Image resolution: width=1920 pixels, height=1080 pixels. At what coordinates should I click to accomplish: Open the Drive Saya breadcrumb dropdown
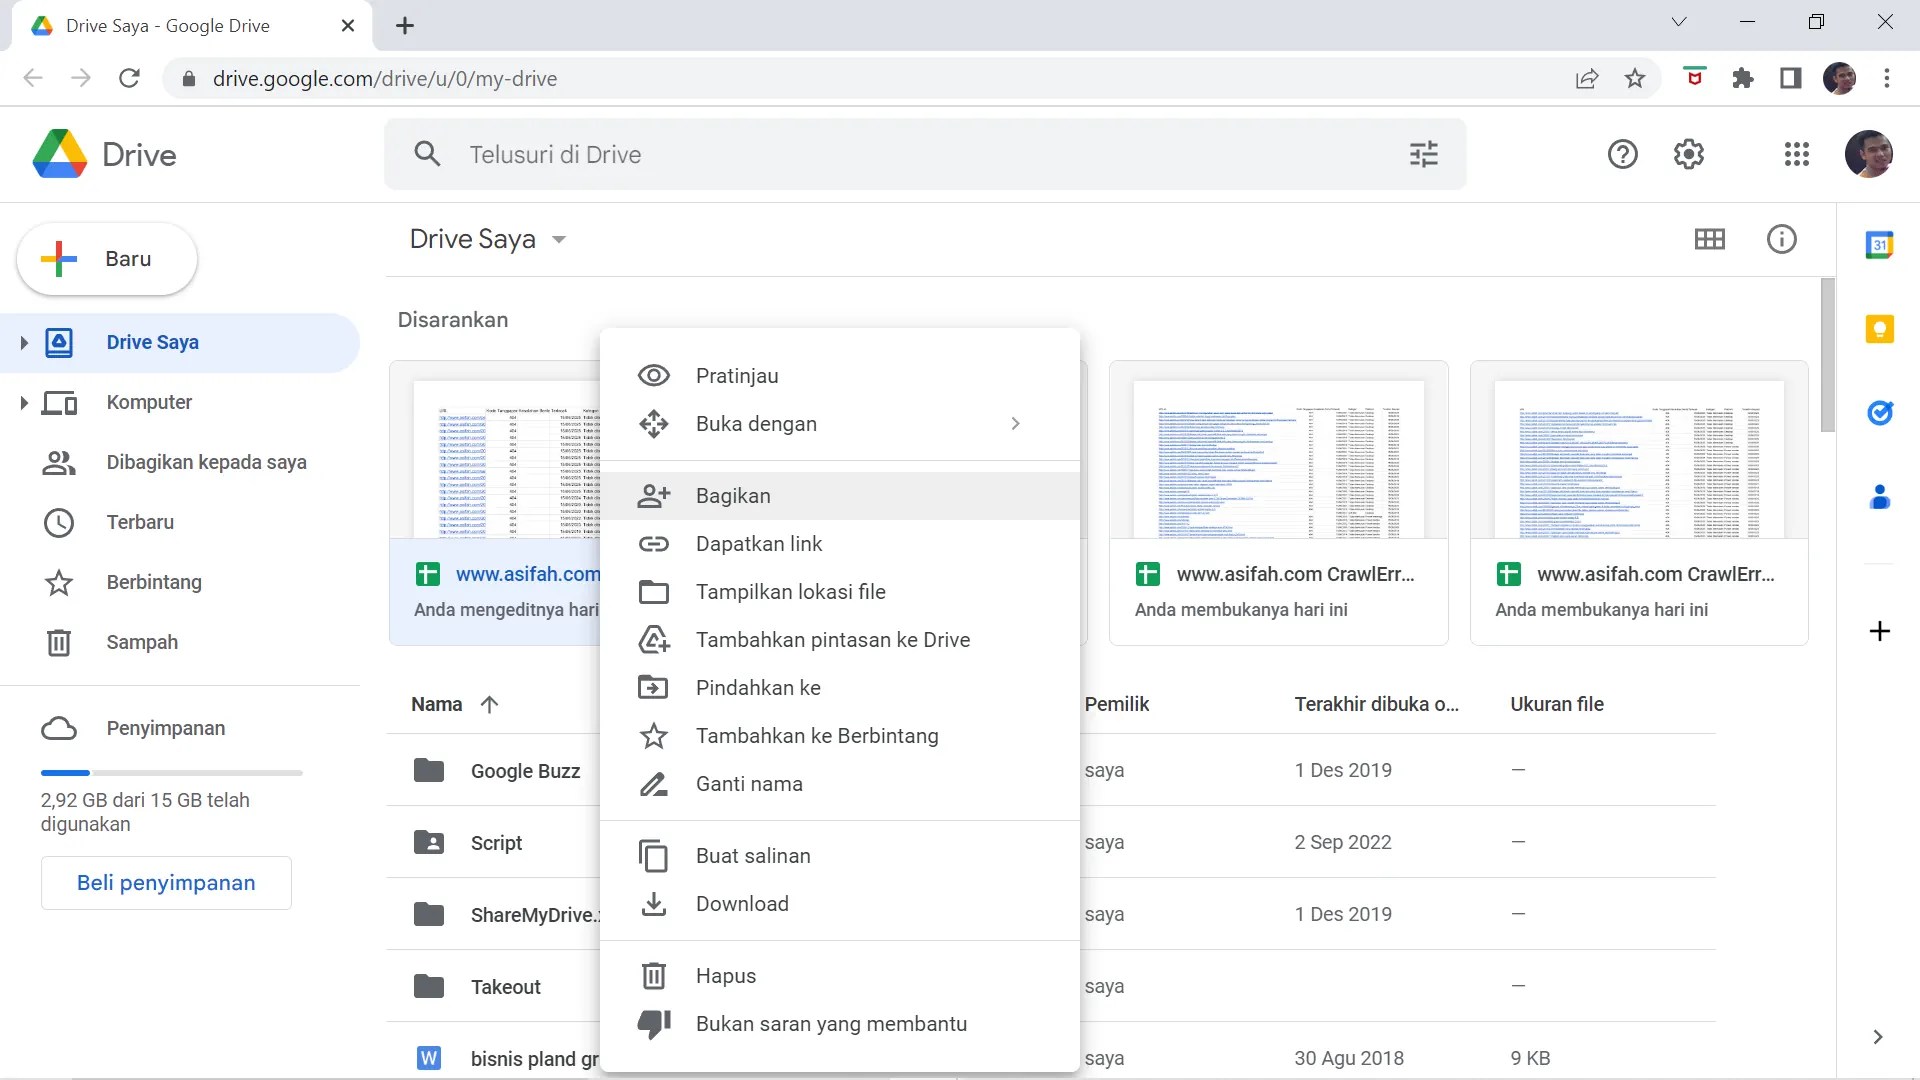point(559,240)
